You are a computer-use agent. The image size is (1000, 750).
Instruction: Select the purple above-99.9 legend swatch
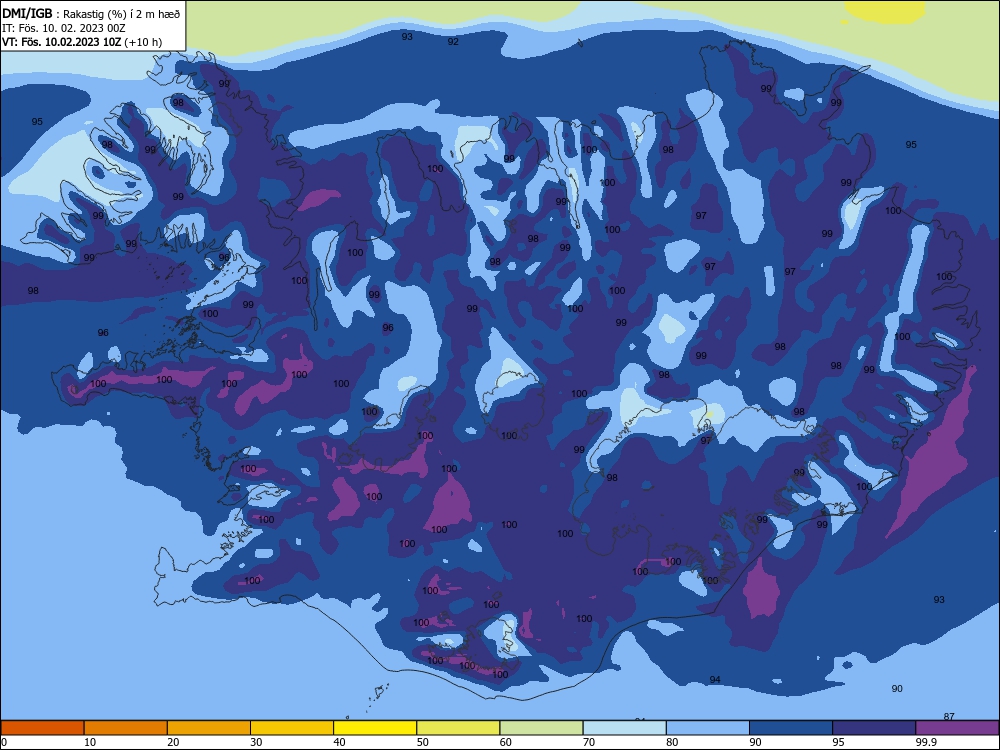(958, 728)
